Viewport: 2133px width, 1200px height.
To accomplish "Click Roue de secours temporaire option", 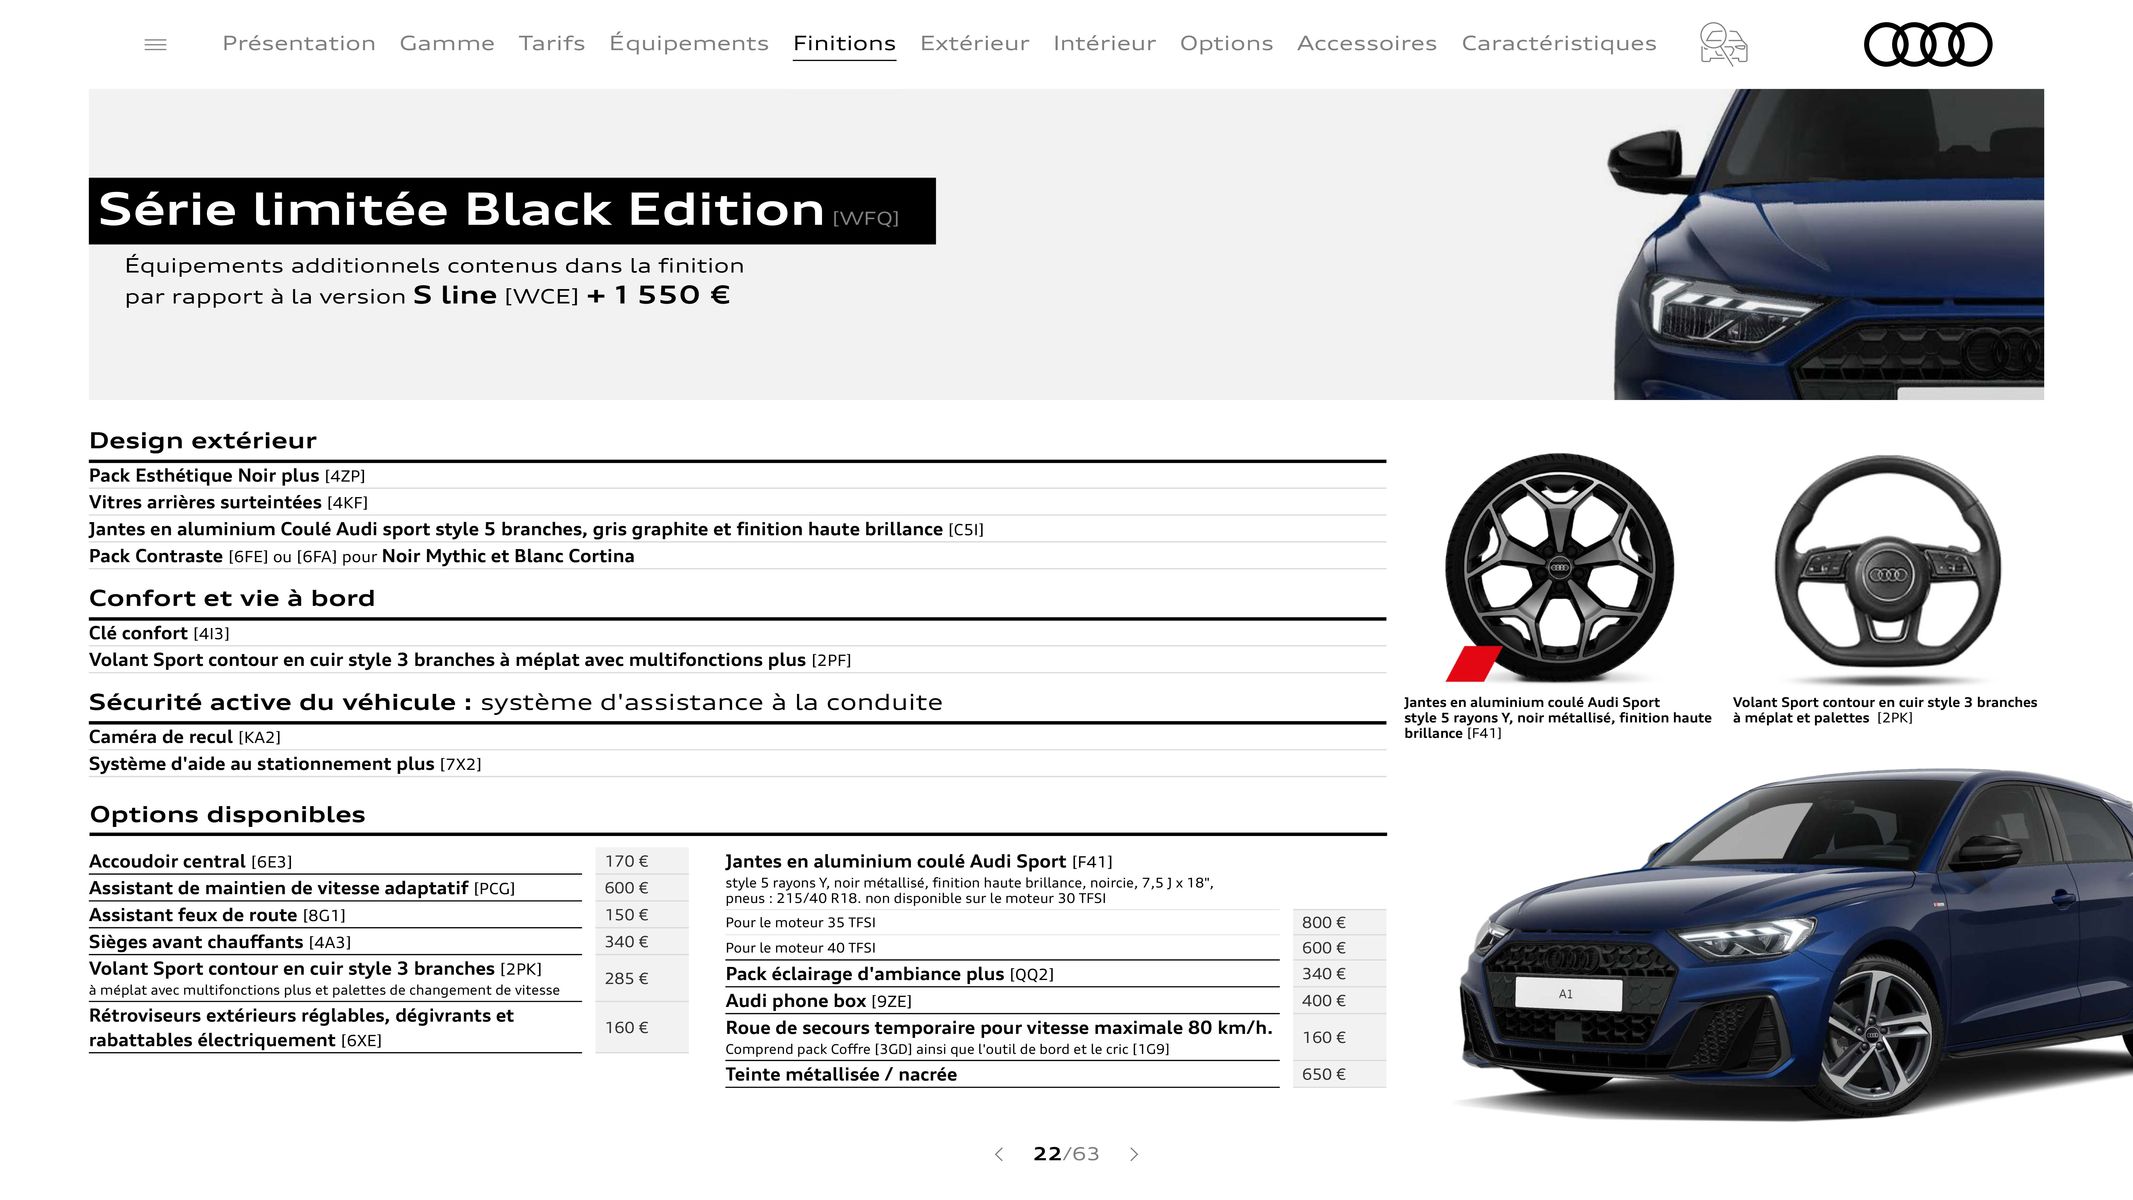I will pos(1002,1037).
